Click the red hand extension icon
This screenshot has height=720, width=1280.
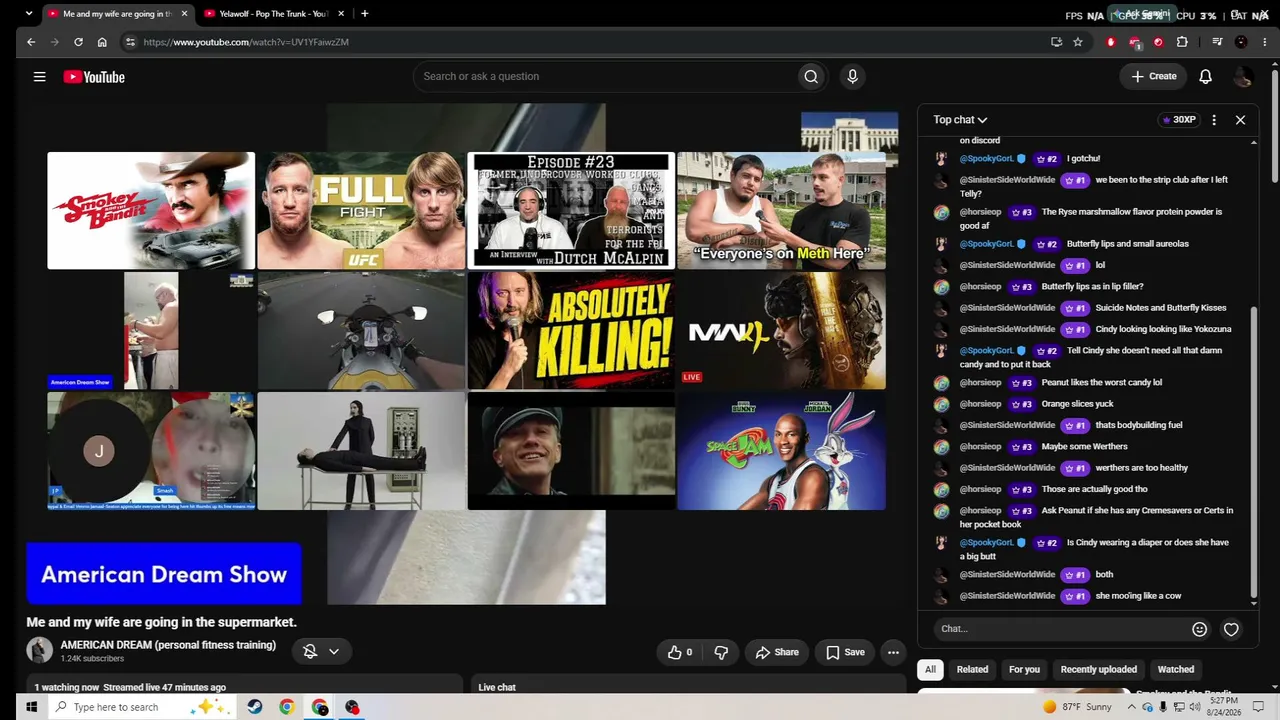pyautogui.click(x=1111, y=42)
